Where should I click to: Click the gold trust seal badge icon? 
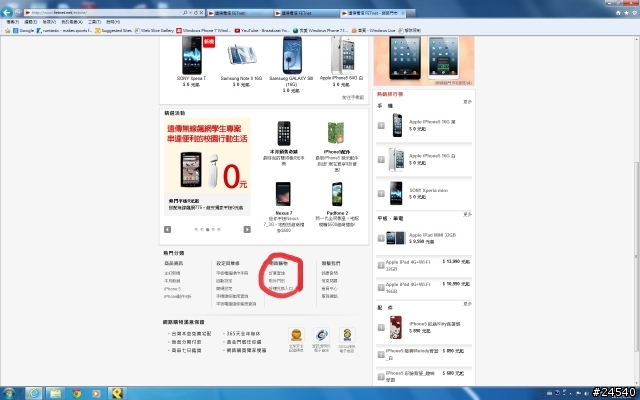tap(296, 335)
